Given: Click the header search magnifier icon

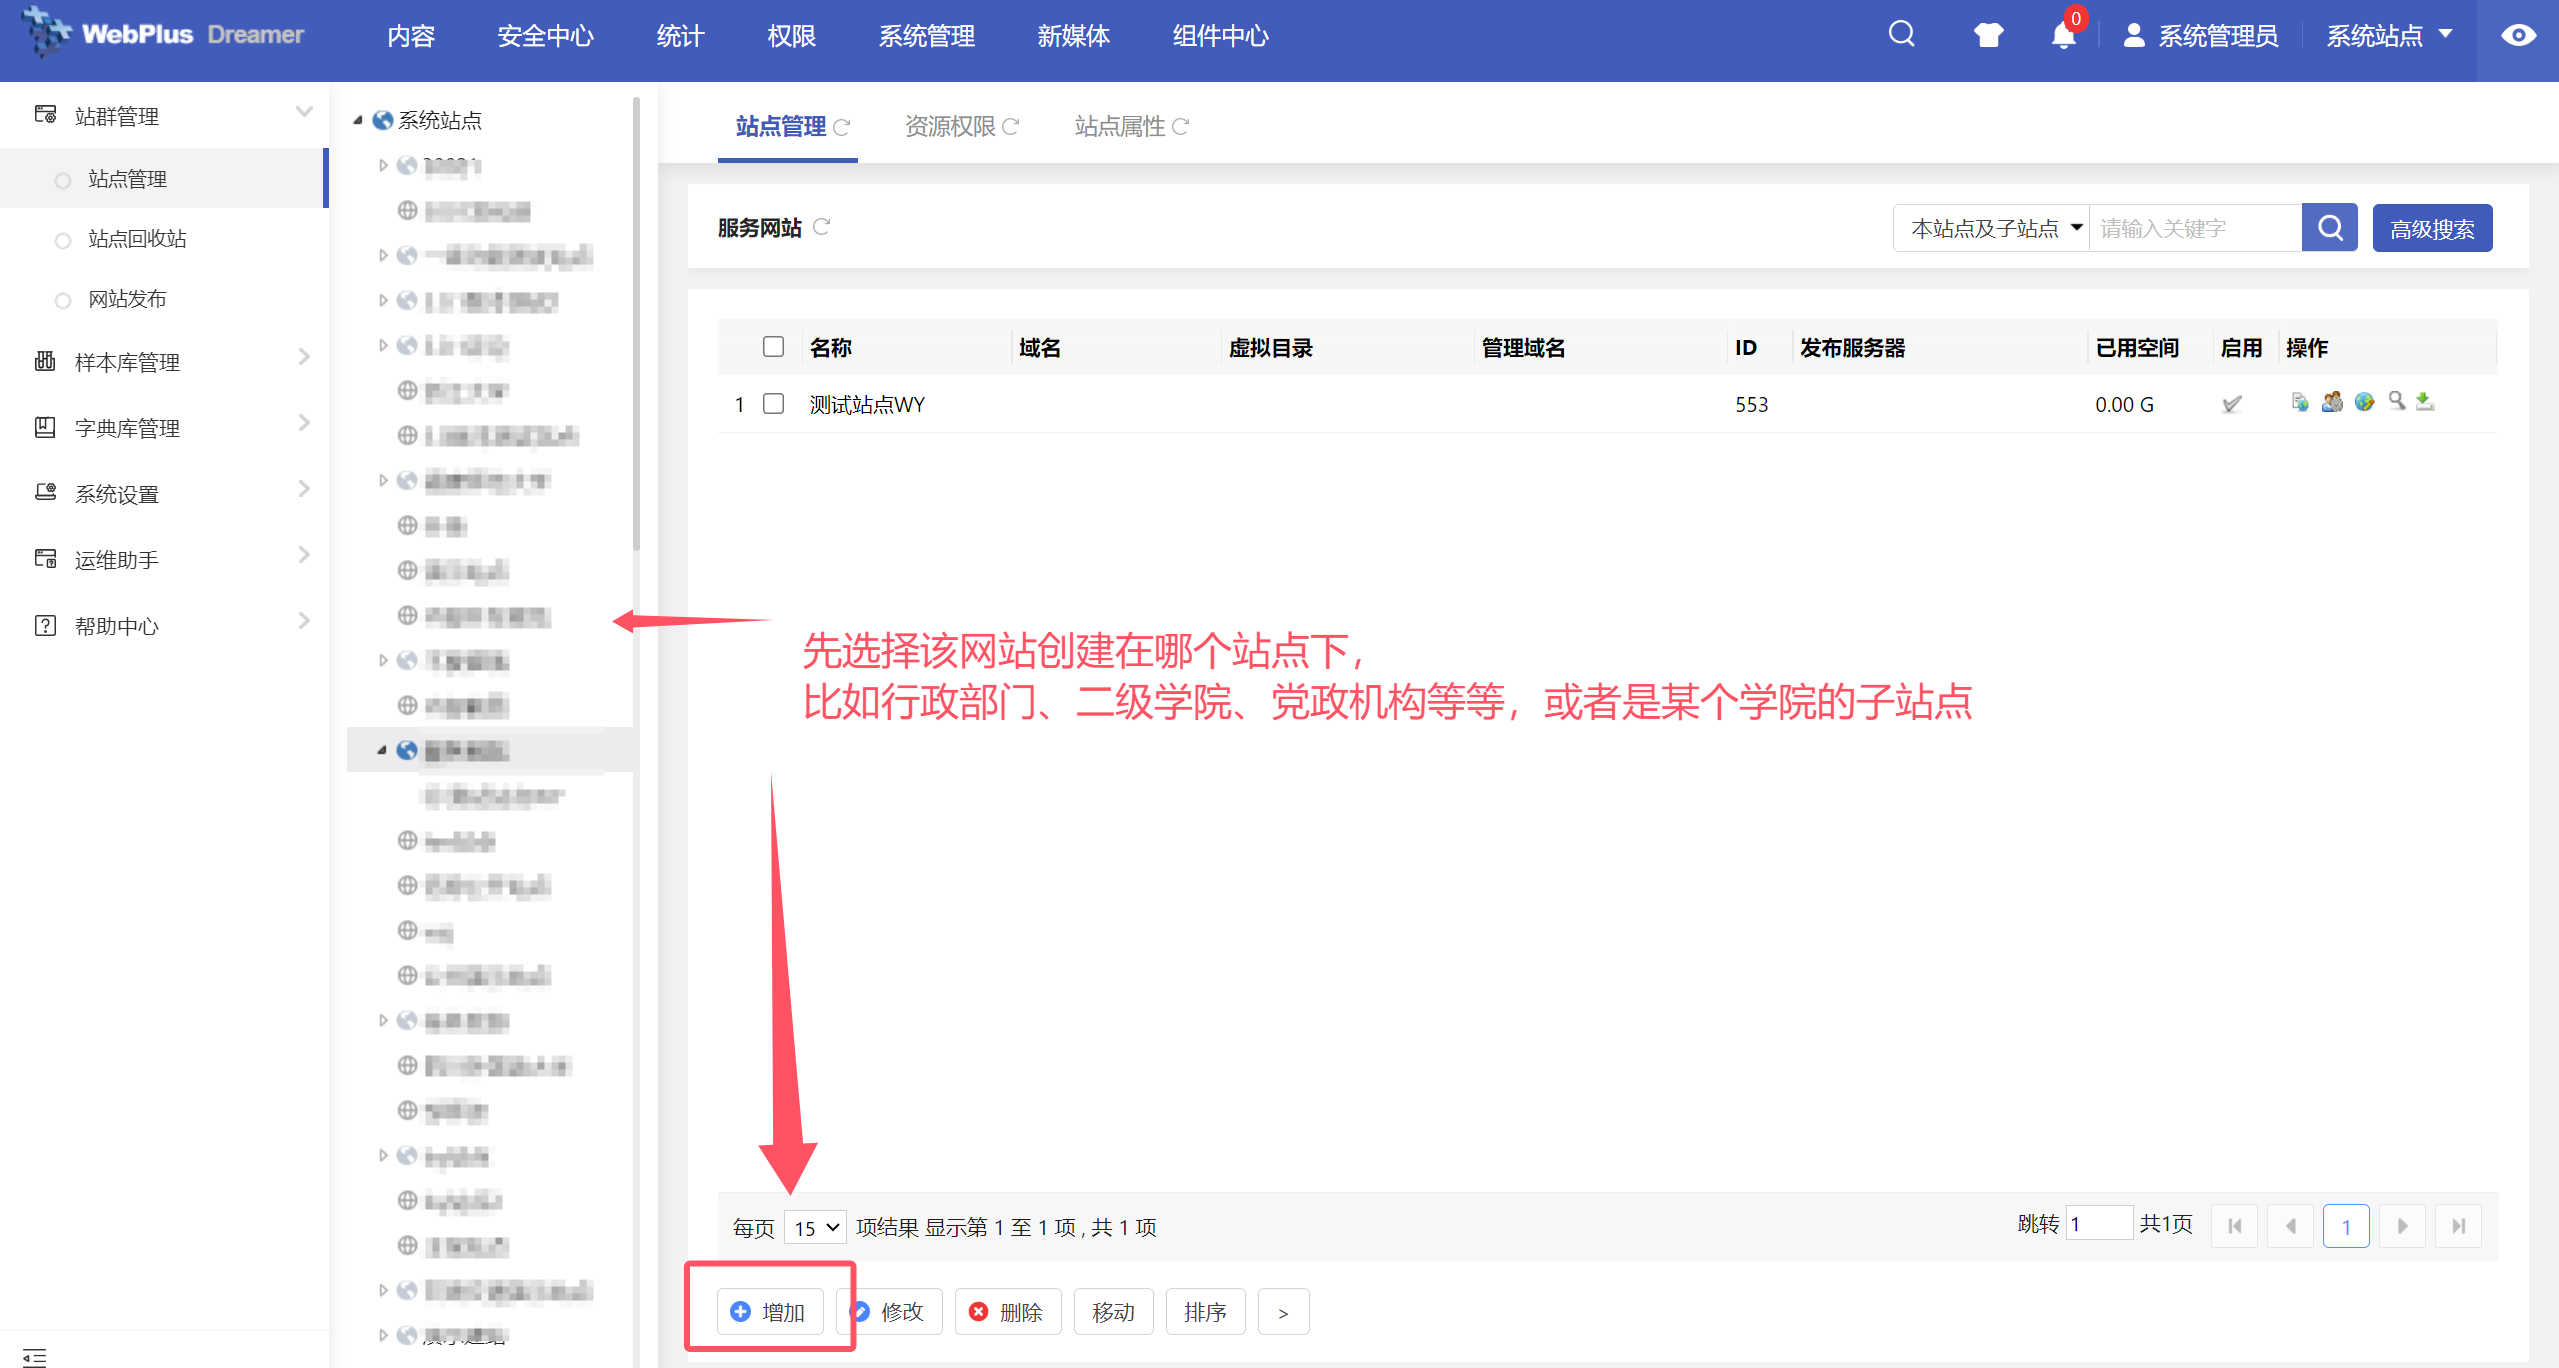Looking at the screenshot, I should pyautogui.click(x=1901, y=34).
